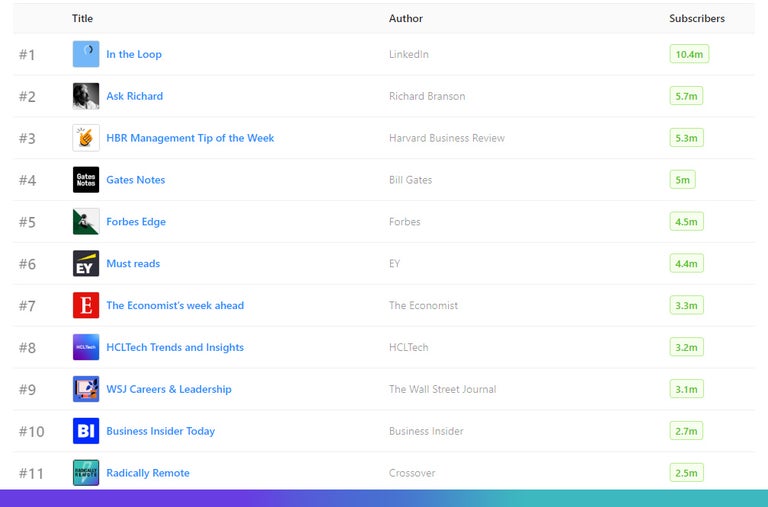
Task: Open the Ask Richard newsletter link
Action: point(135,96)
